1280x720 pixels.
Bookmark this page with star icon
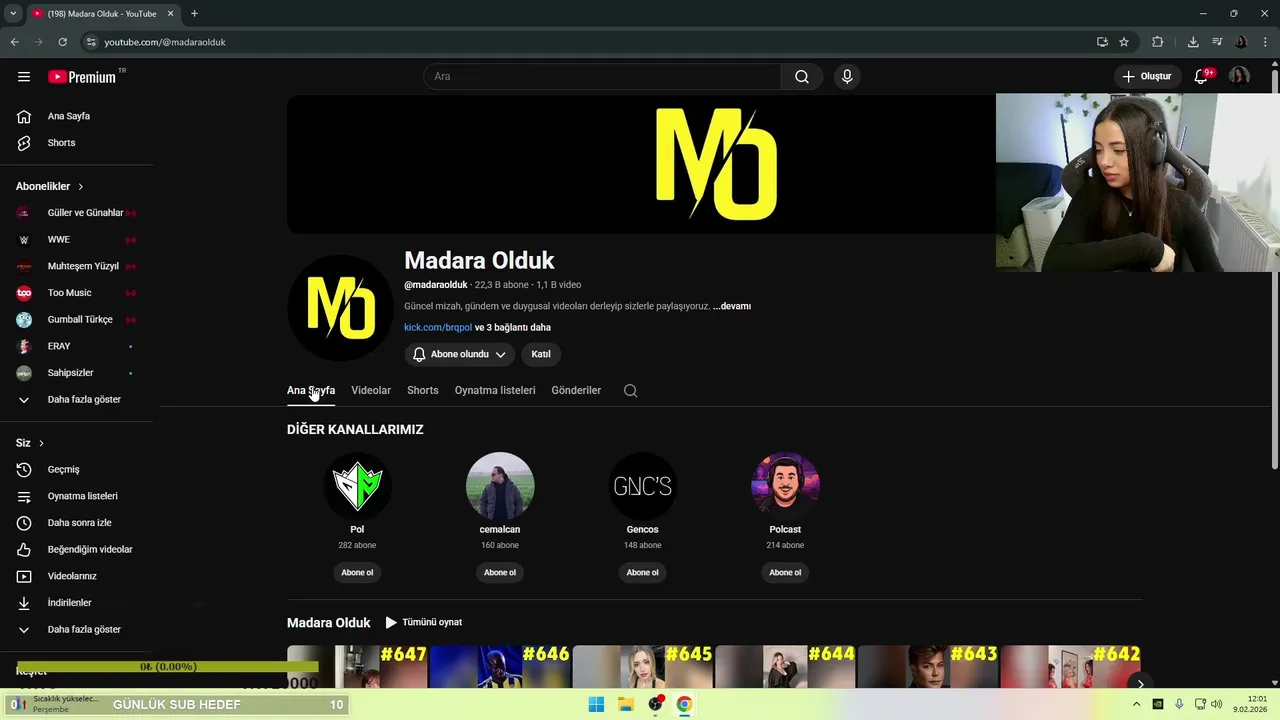coord(1124,42)
